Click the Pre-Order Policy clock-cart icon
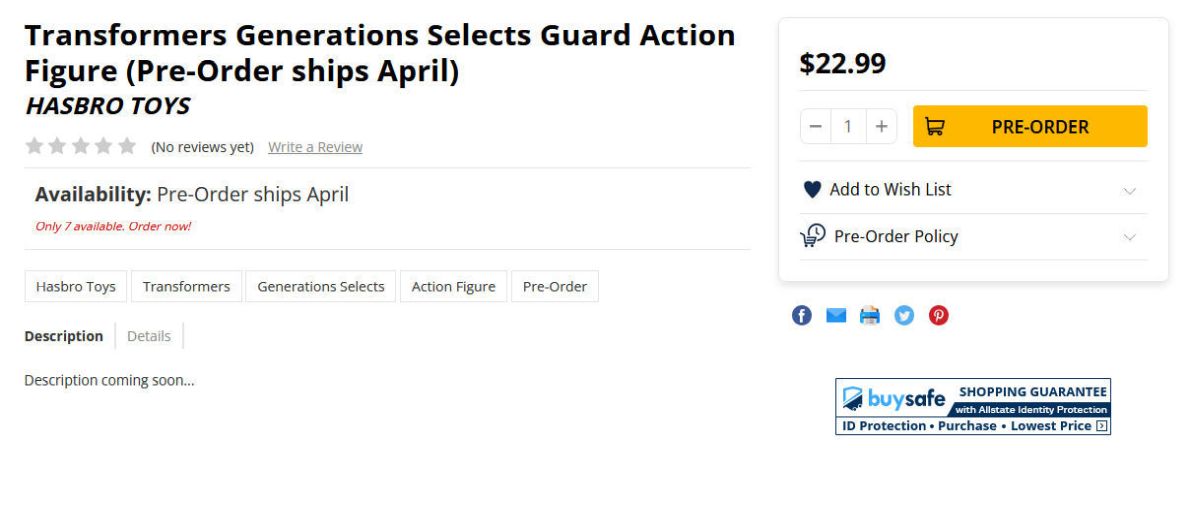 click(812, 236)
